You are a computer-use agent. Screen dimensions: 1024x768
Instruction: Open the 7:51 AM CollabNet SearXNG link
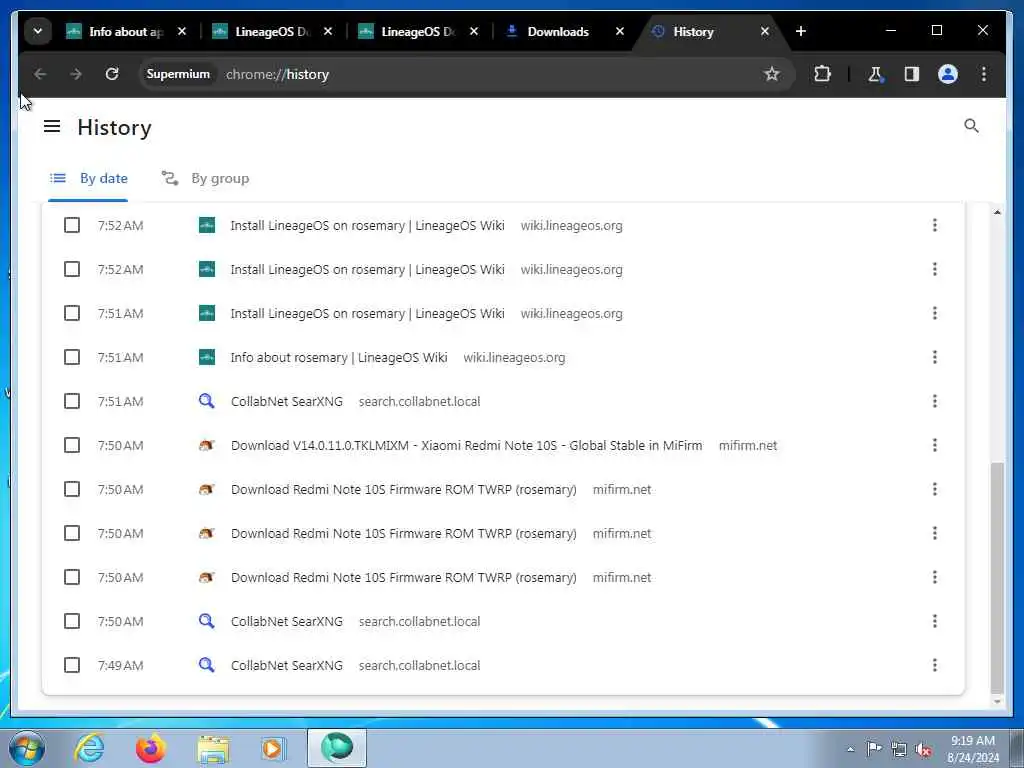tap(287, 401)
